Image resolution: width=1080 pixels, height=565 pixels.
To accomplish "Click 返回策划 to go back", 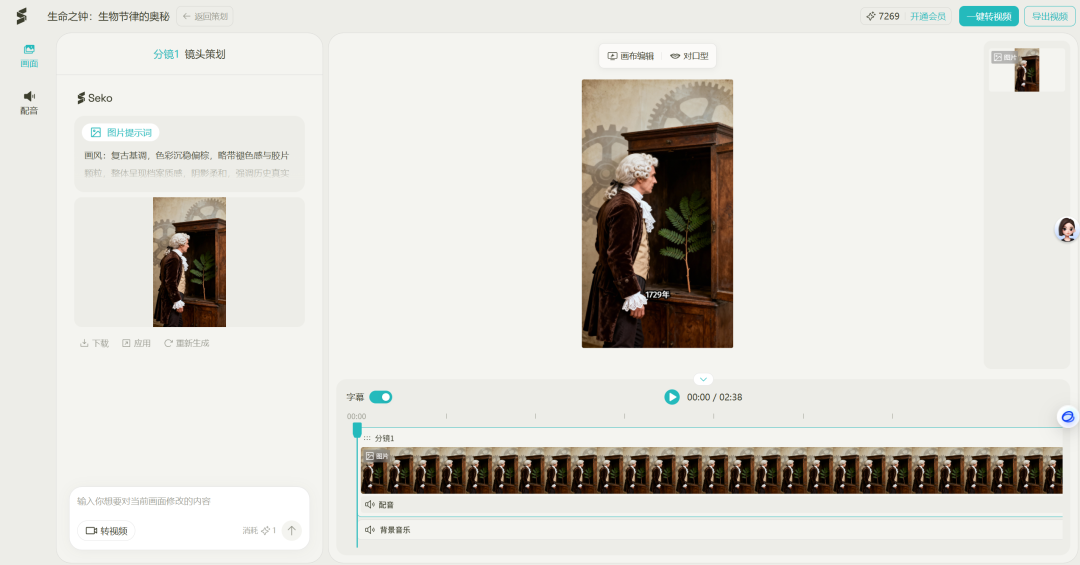I will click(205, 16).
